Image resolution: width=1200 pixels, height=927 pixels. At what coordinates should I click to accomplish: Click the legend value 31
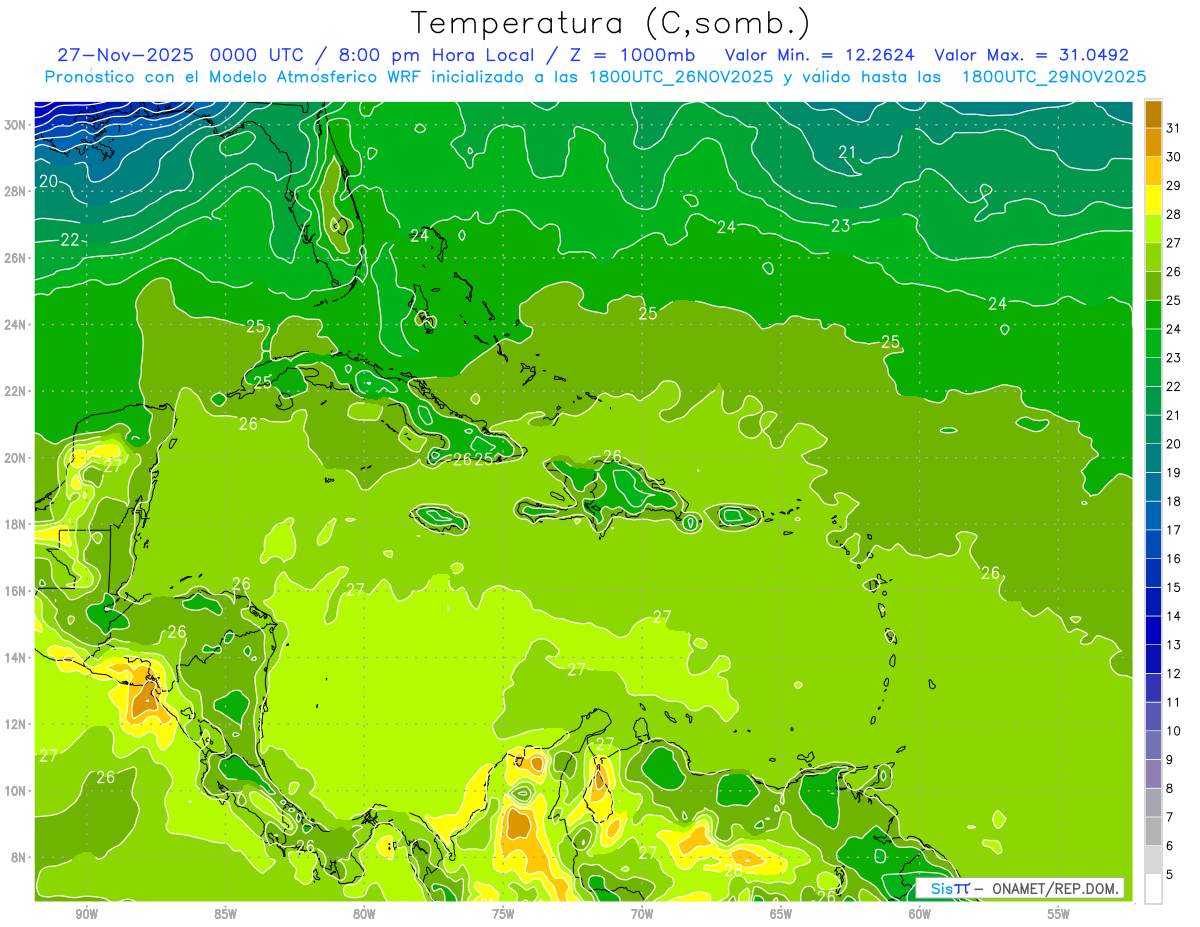tap(1174, 127)
